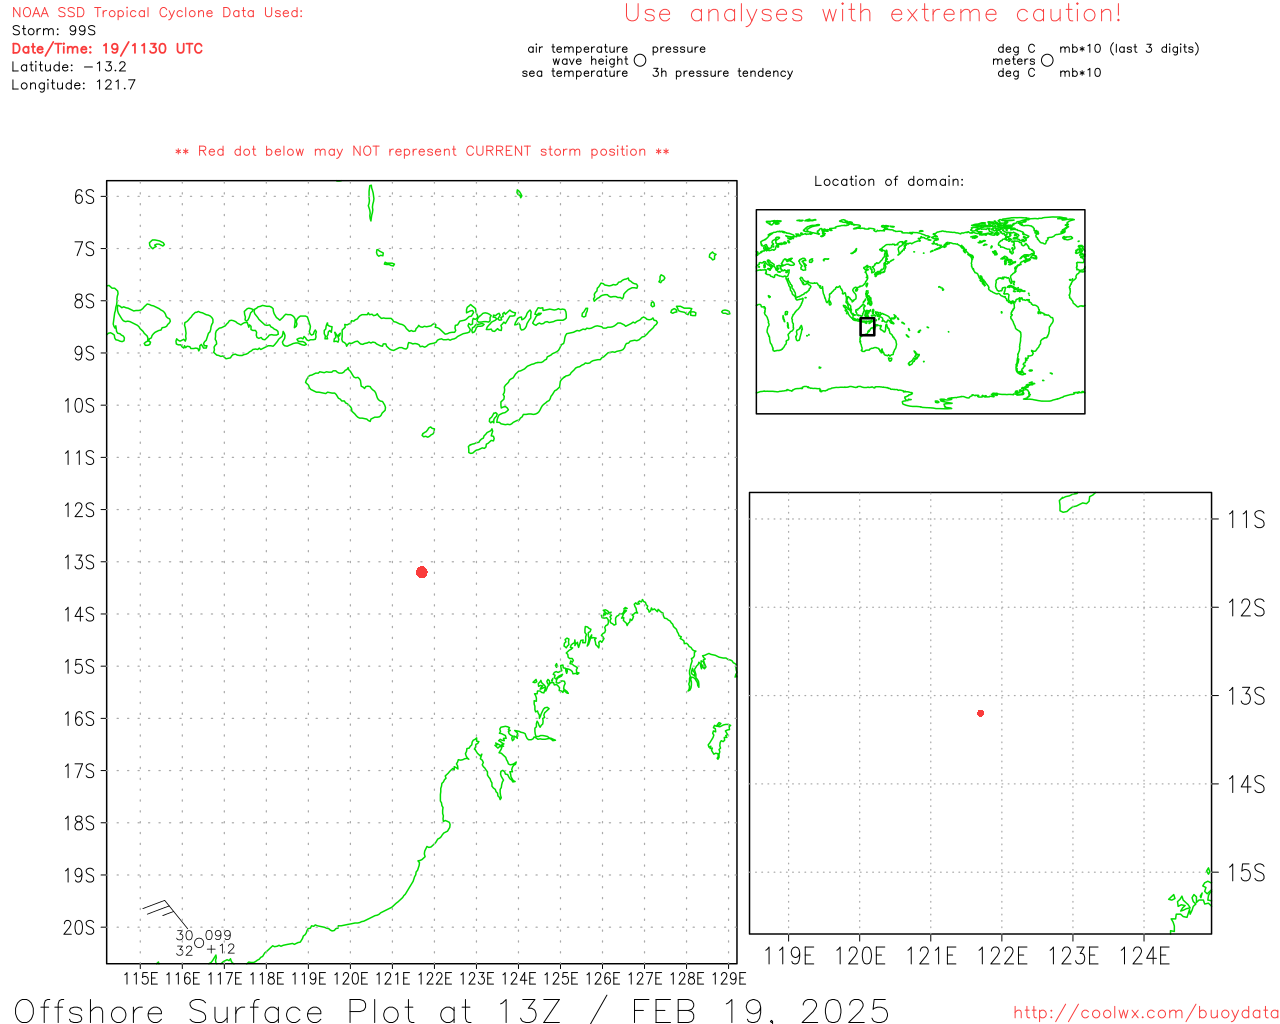Click the '125E' longitude label on main map
Screen dimensions: 1280x1024
(560, 978)
